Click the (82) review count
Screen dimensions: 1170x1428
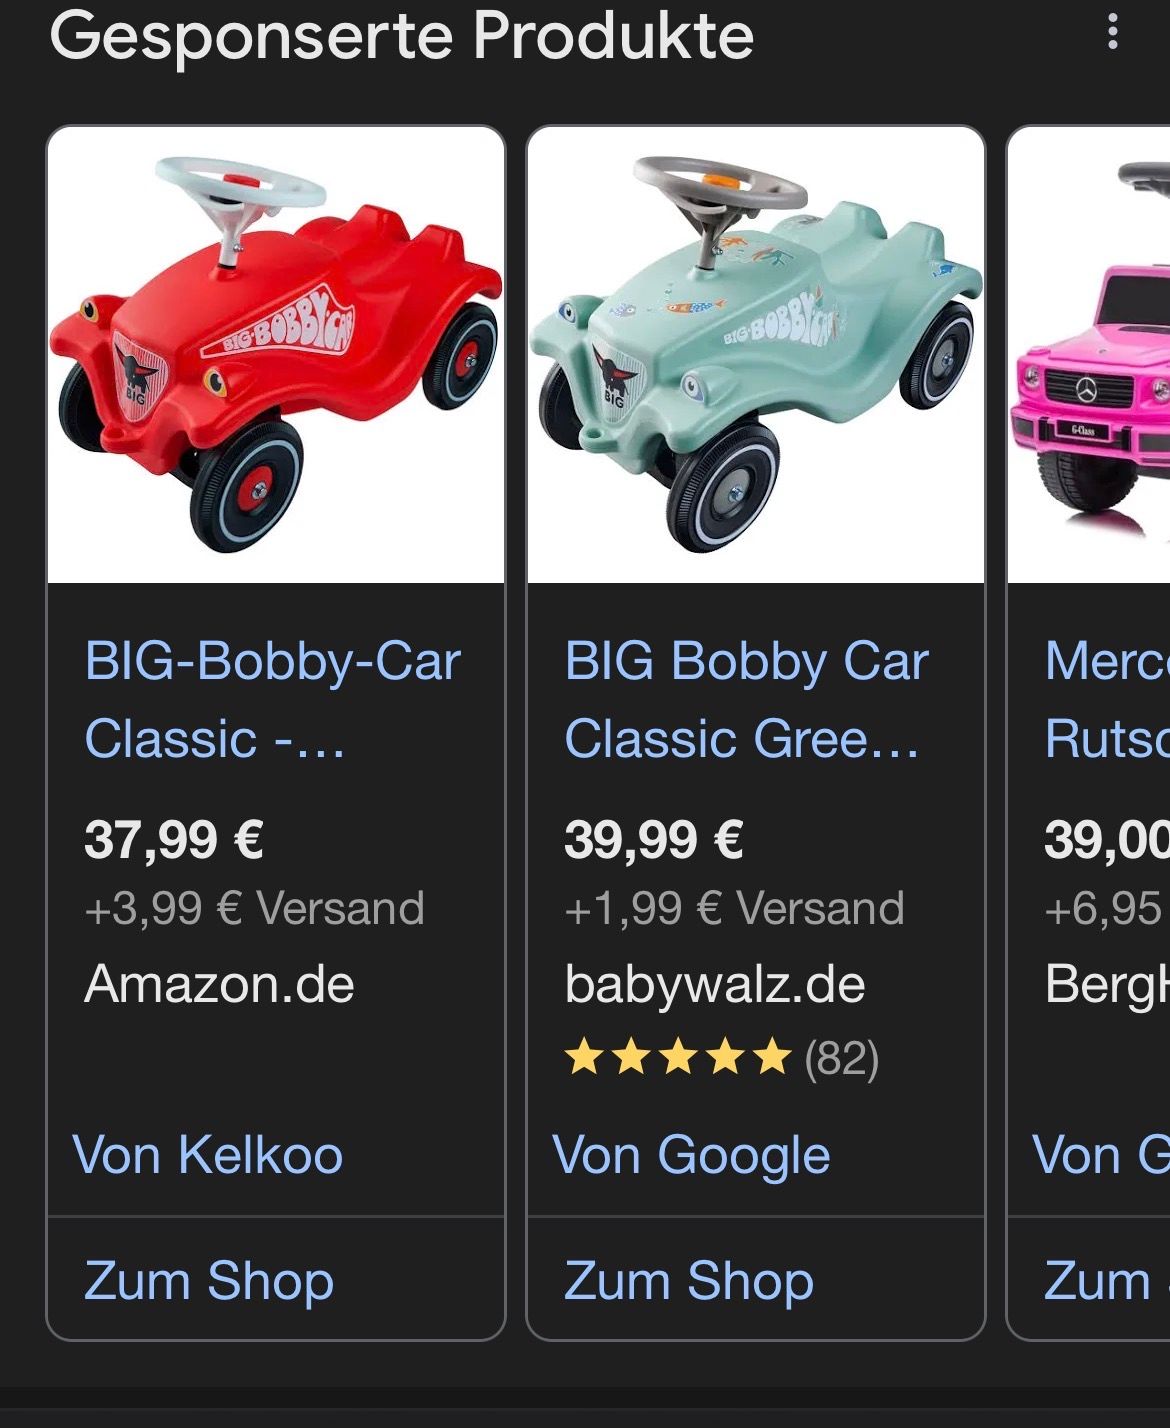coord(842,1058)
